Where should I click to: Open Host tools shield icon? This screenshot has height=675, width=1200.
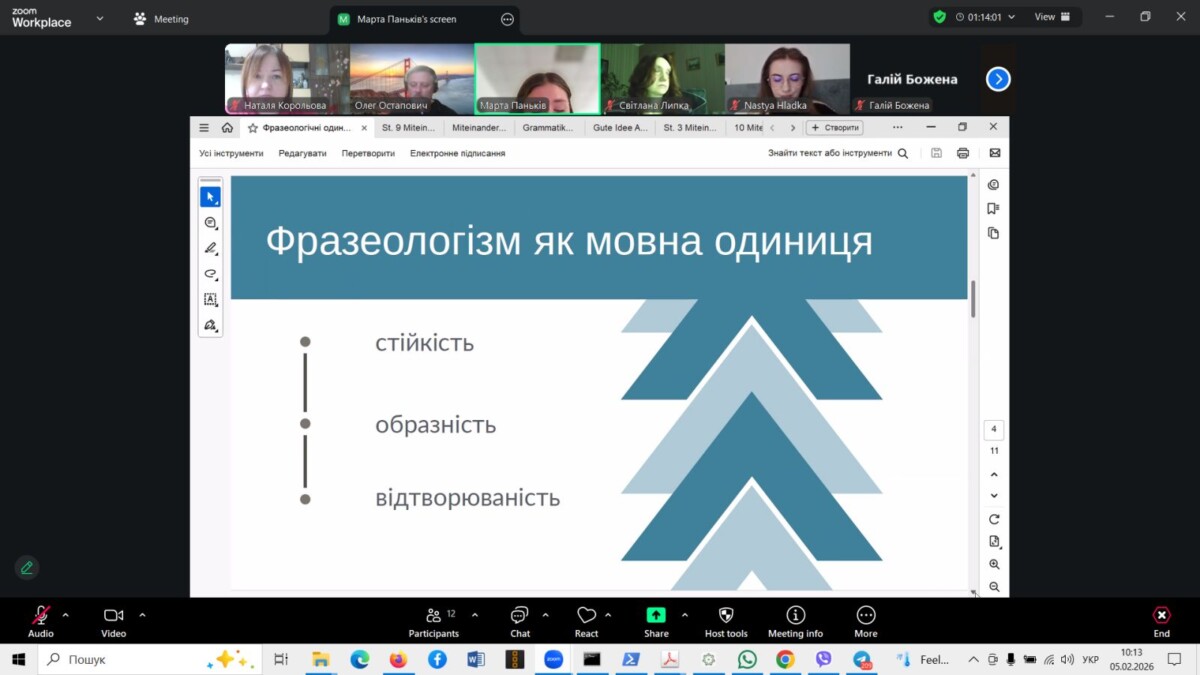tap(726, 621)
